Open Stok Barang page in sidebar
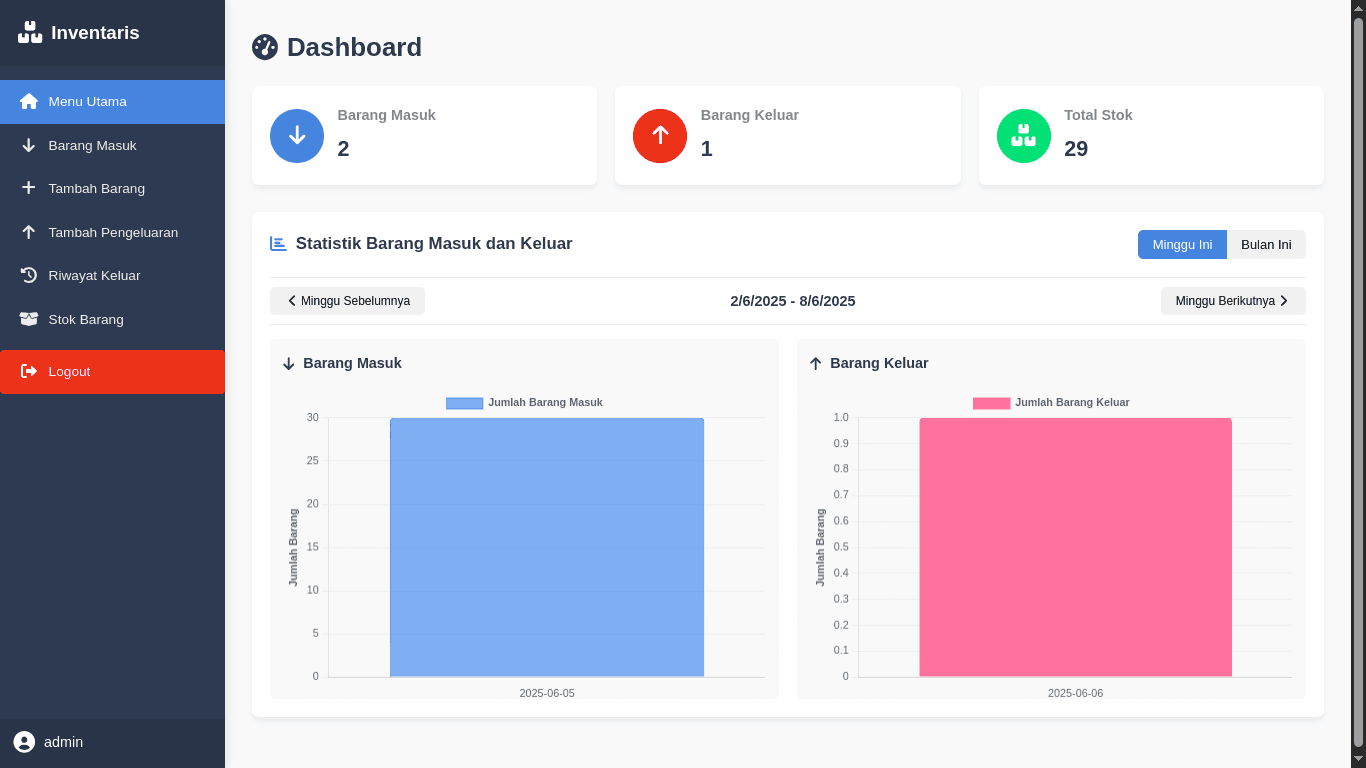The image size is (1366, 768). click(86, 319)
